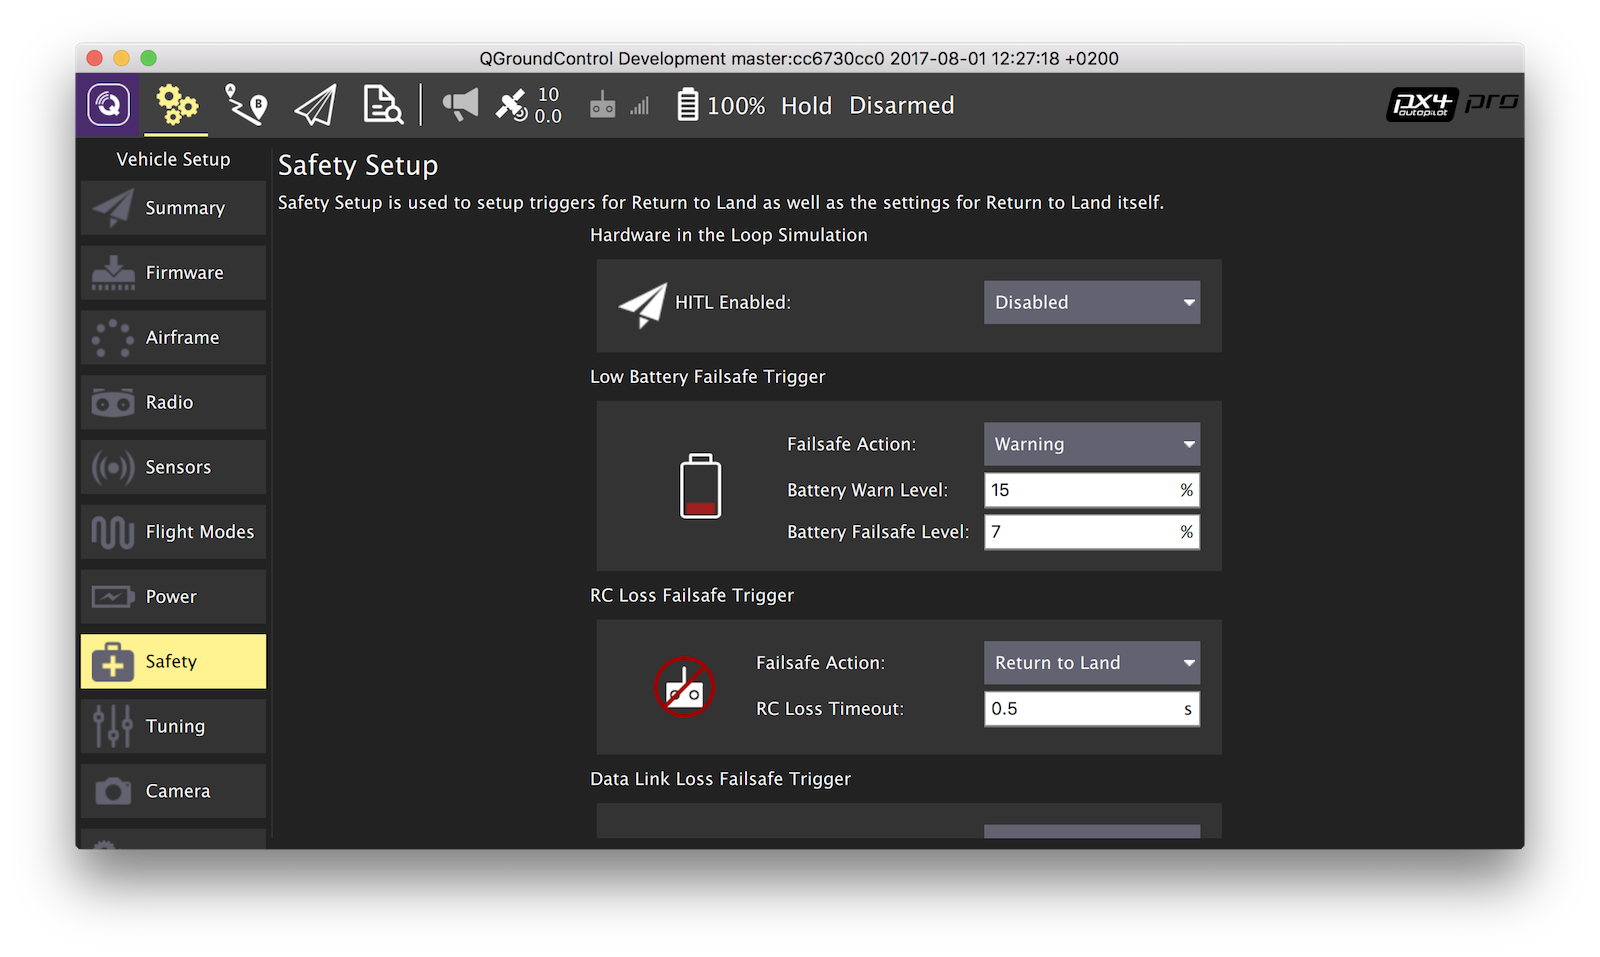Open the Sensors setup page

(x=173, y=467)
